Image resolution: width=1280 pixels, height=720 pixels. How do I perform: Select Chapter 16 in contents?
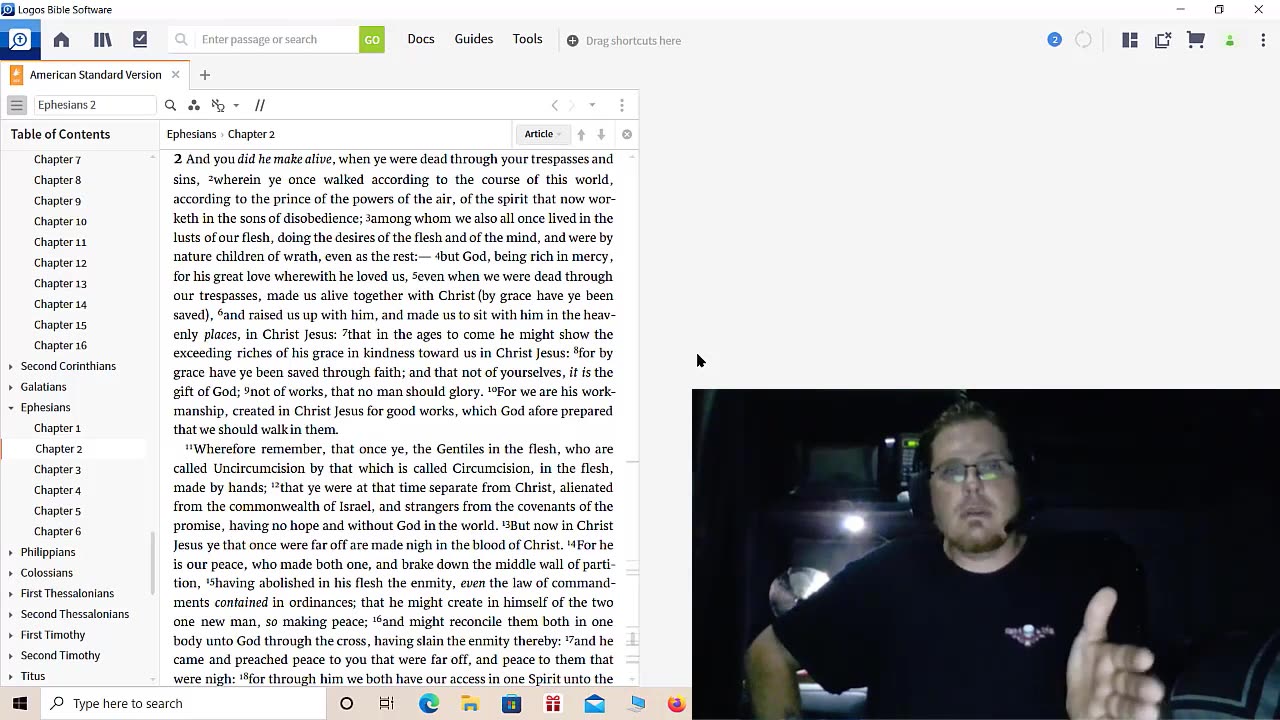point(60,345)
